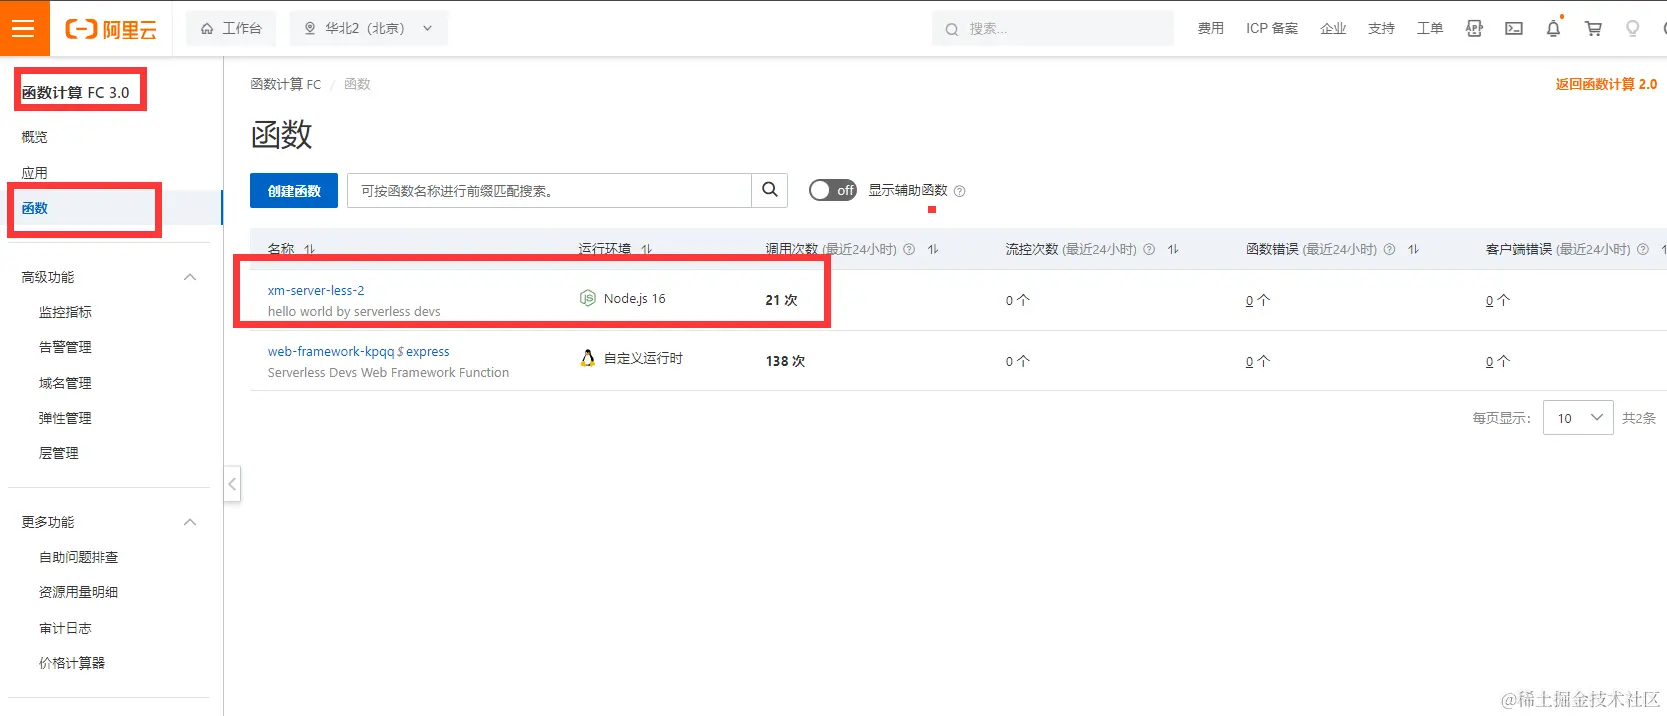Sort by 流控次数 column
The image size is (1667, 716).
(x=1173, y=249)
